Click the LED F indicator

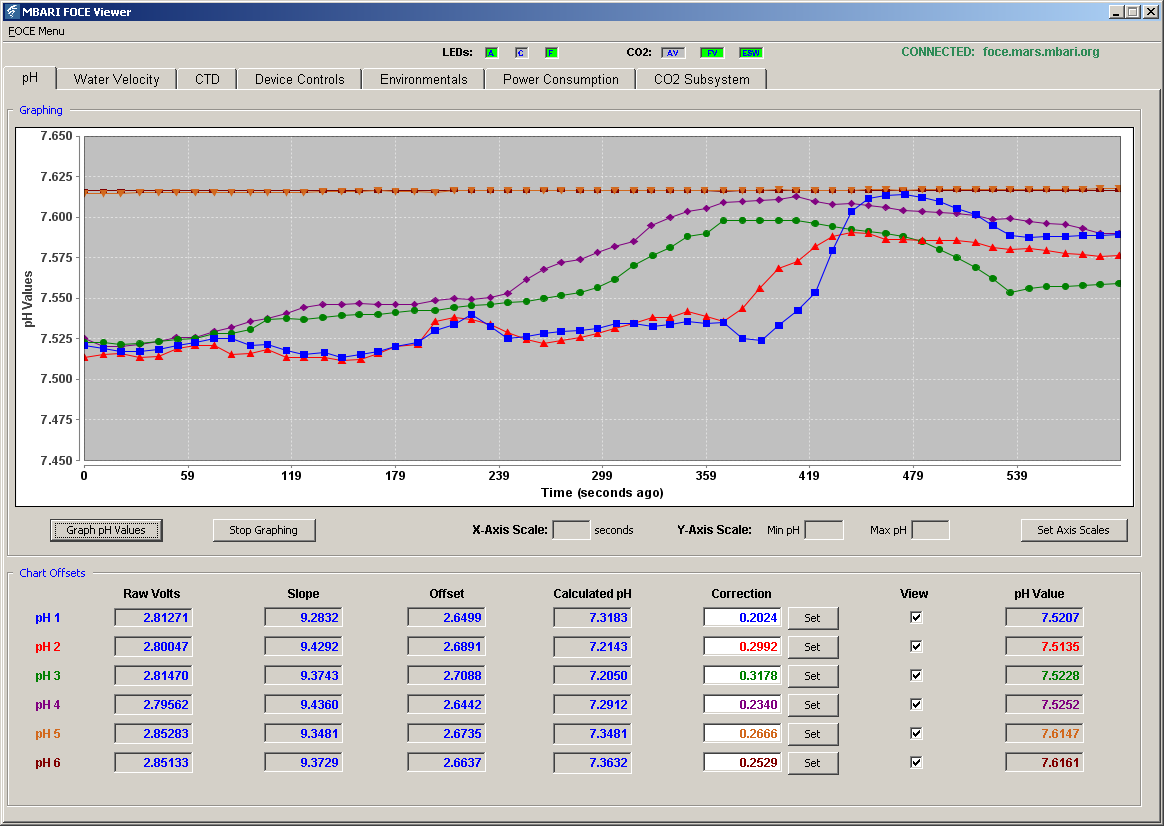pos(551,53)
